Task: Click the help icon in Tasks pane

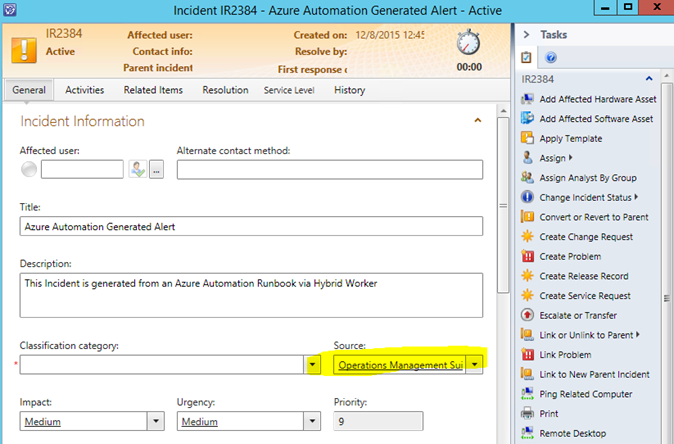Action: coord(550,58)
